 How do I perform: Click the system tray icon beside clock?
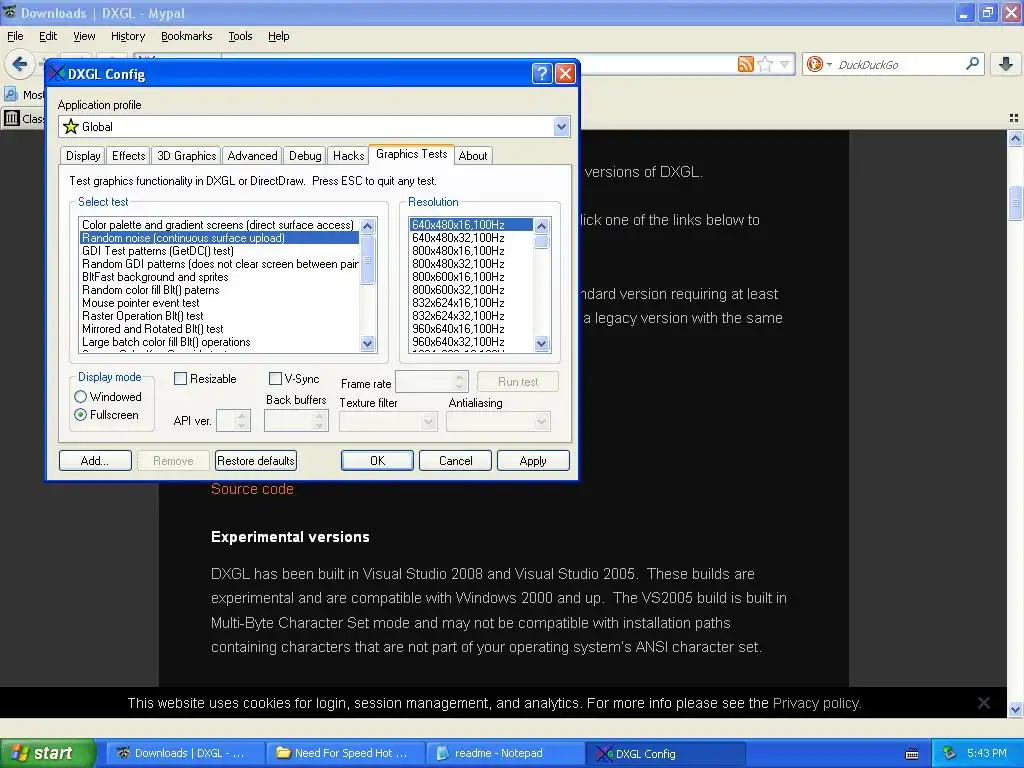click(950, 753)
